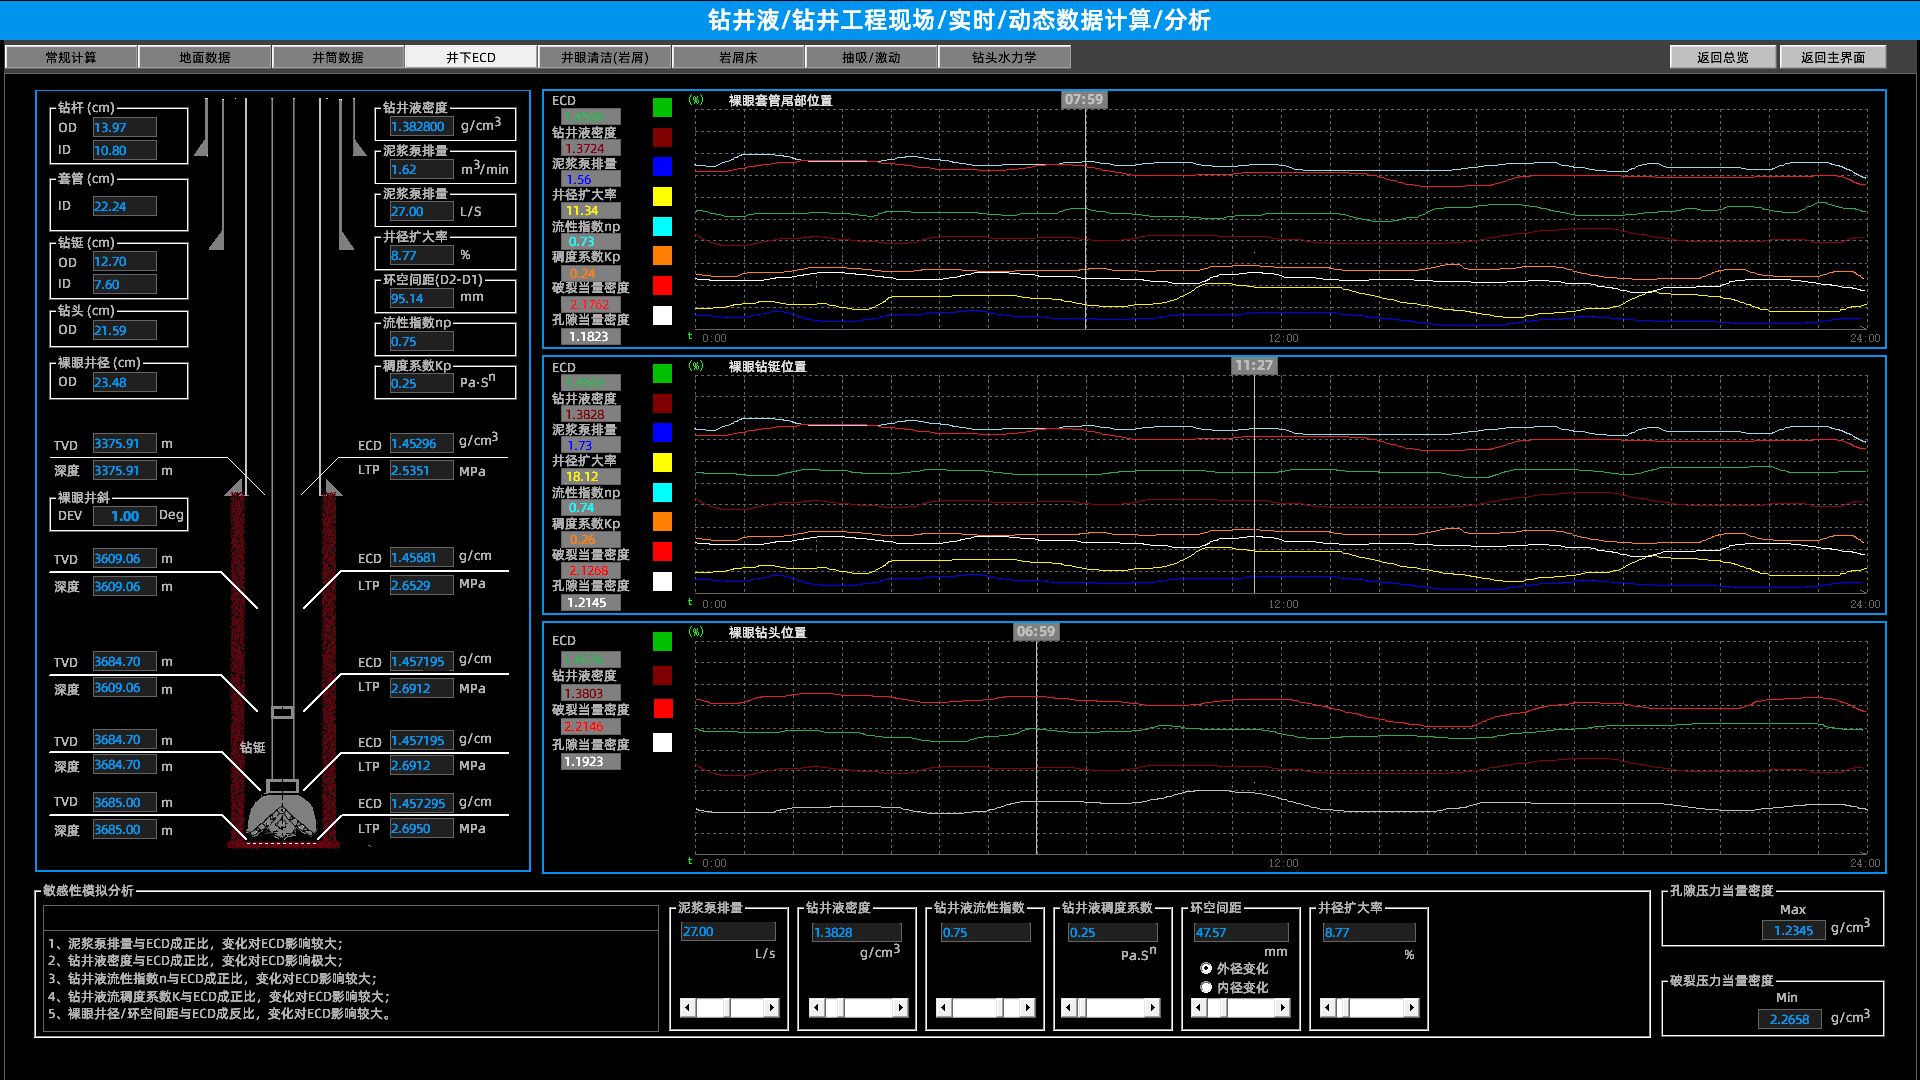Viewport: 1920px width, 1080px height.
Task: Select the 井下ECD tab
Action: [471, 57]
